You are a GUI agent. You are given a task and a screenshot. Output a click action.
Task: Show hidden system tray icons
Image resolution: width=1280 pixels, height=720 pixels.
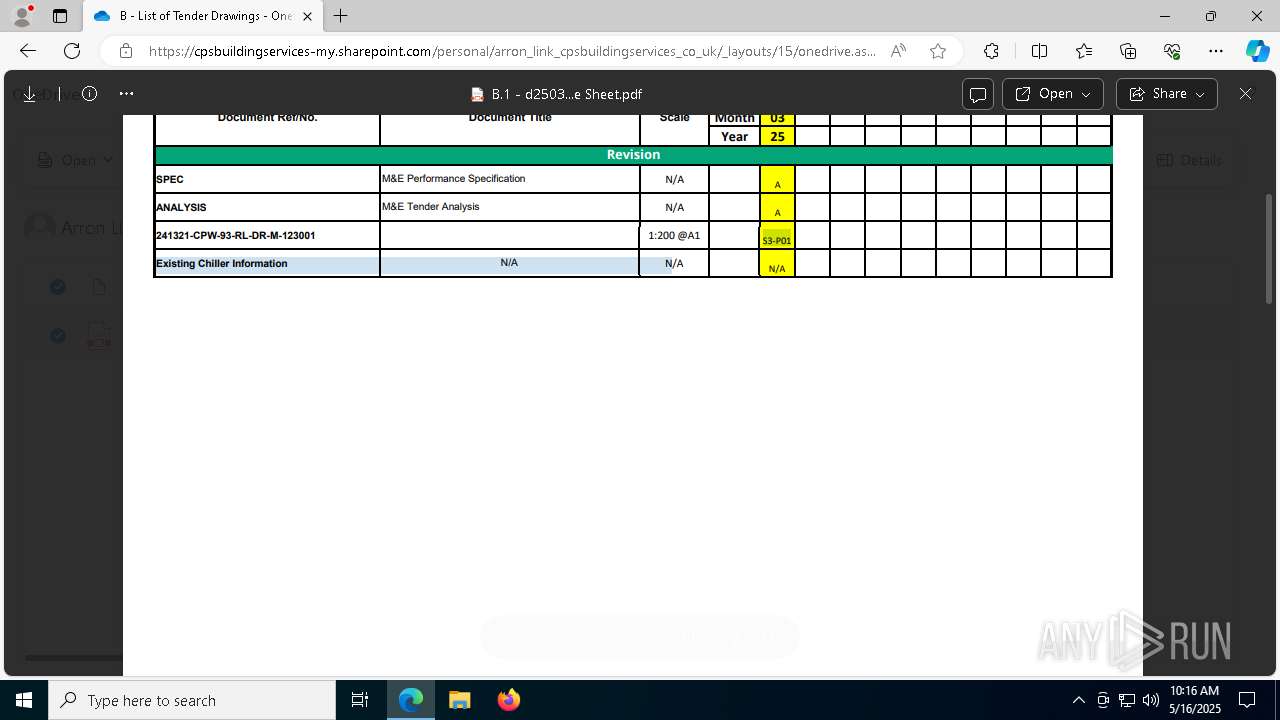pos(1078,700)
